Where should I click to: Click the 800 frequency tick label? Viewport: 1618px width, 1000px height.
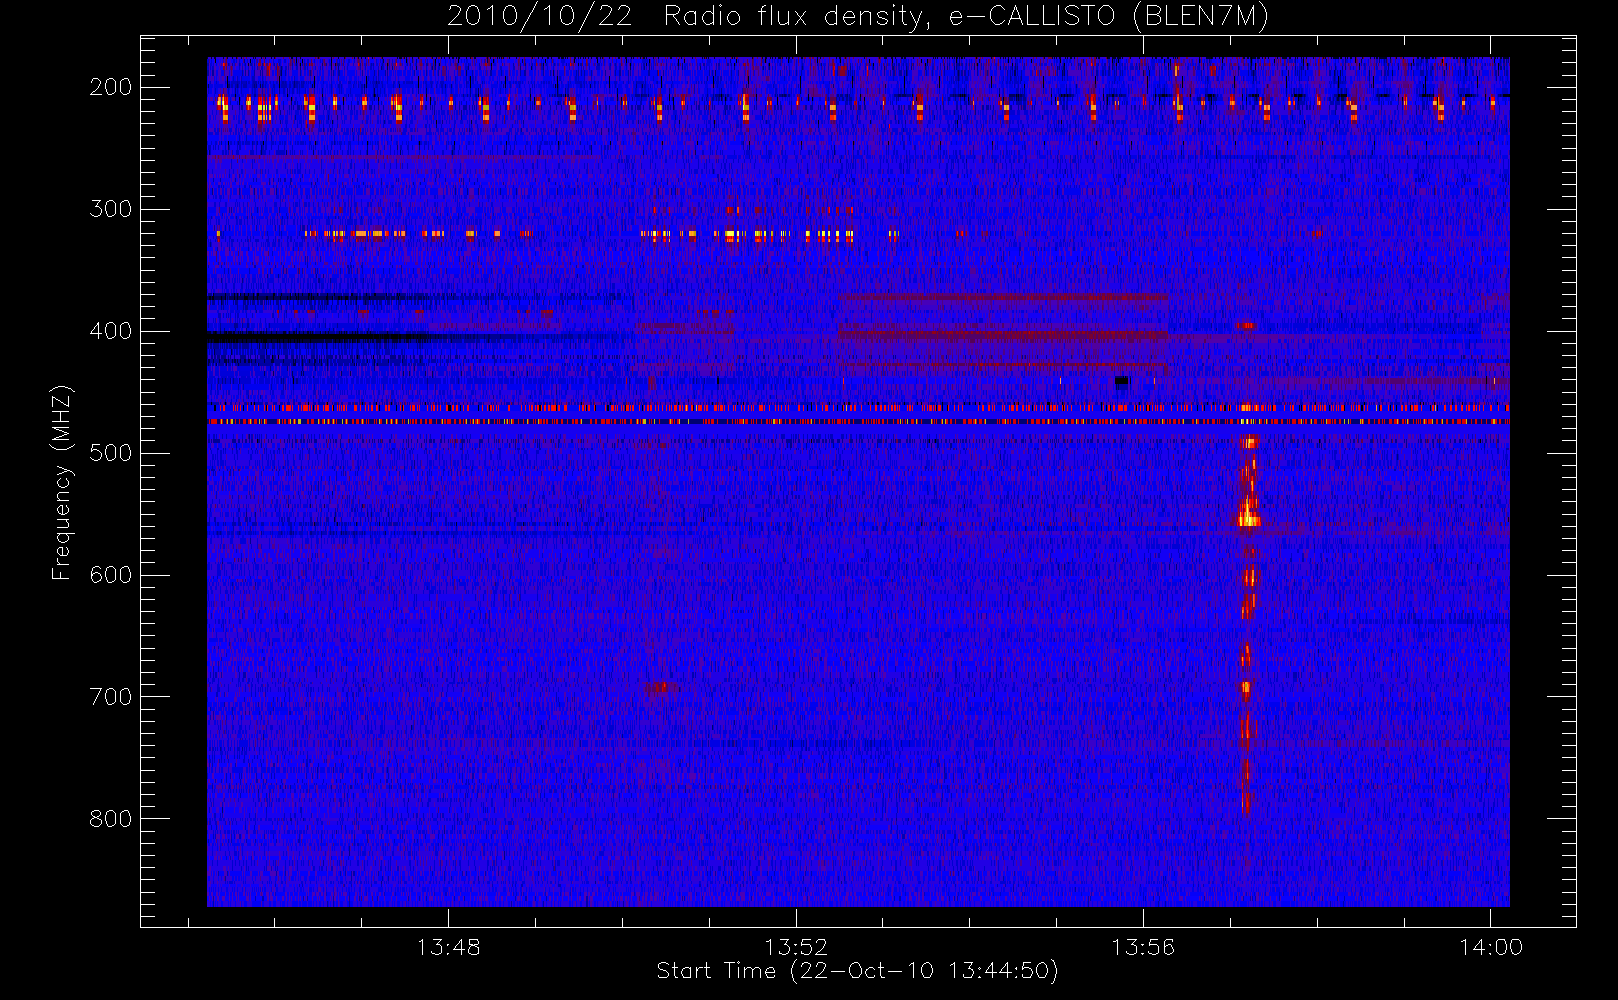111,819
